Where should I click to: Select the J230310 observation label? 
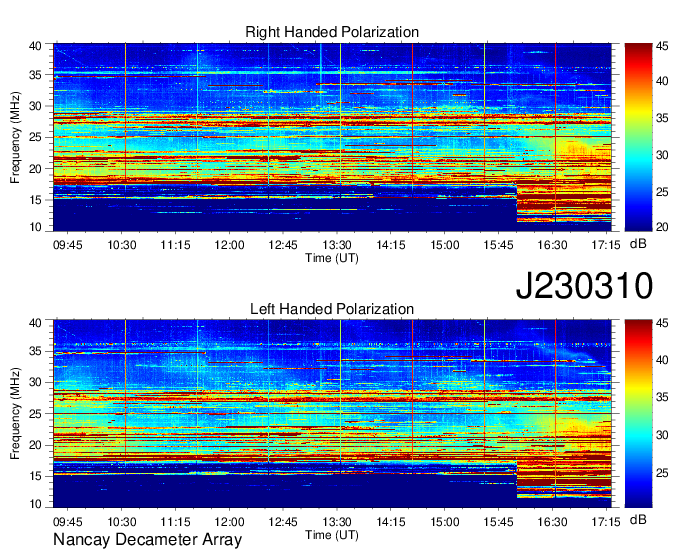584,286
